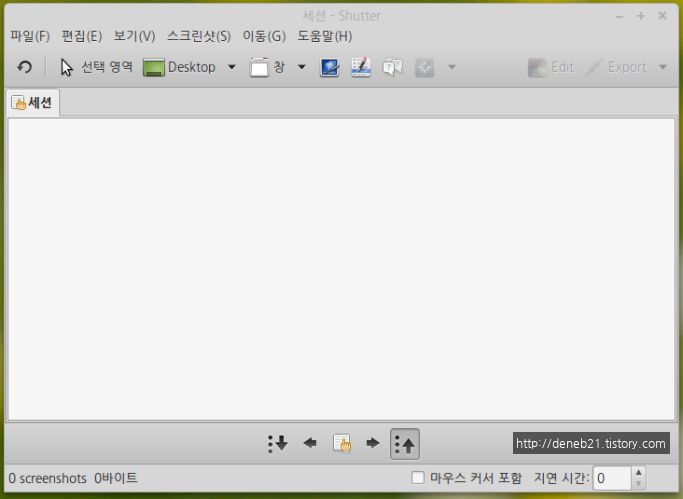Go to next screenshot with right arrow

coord(373,443)
